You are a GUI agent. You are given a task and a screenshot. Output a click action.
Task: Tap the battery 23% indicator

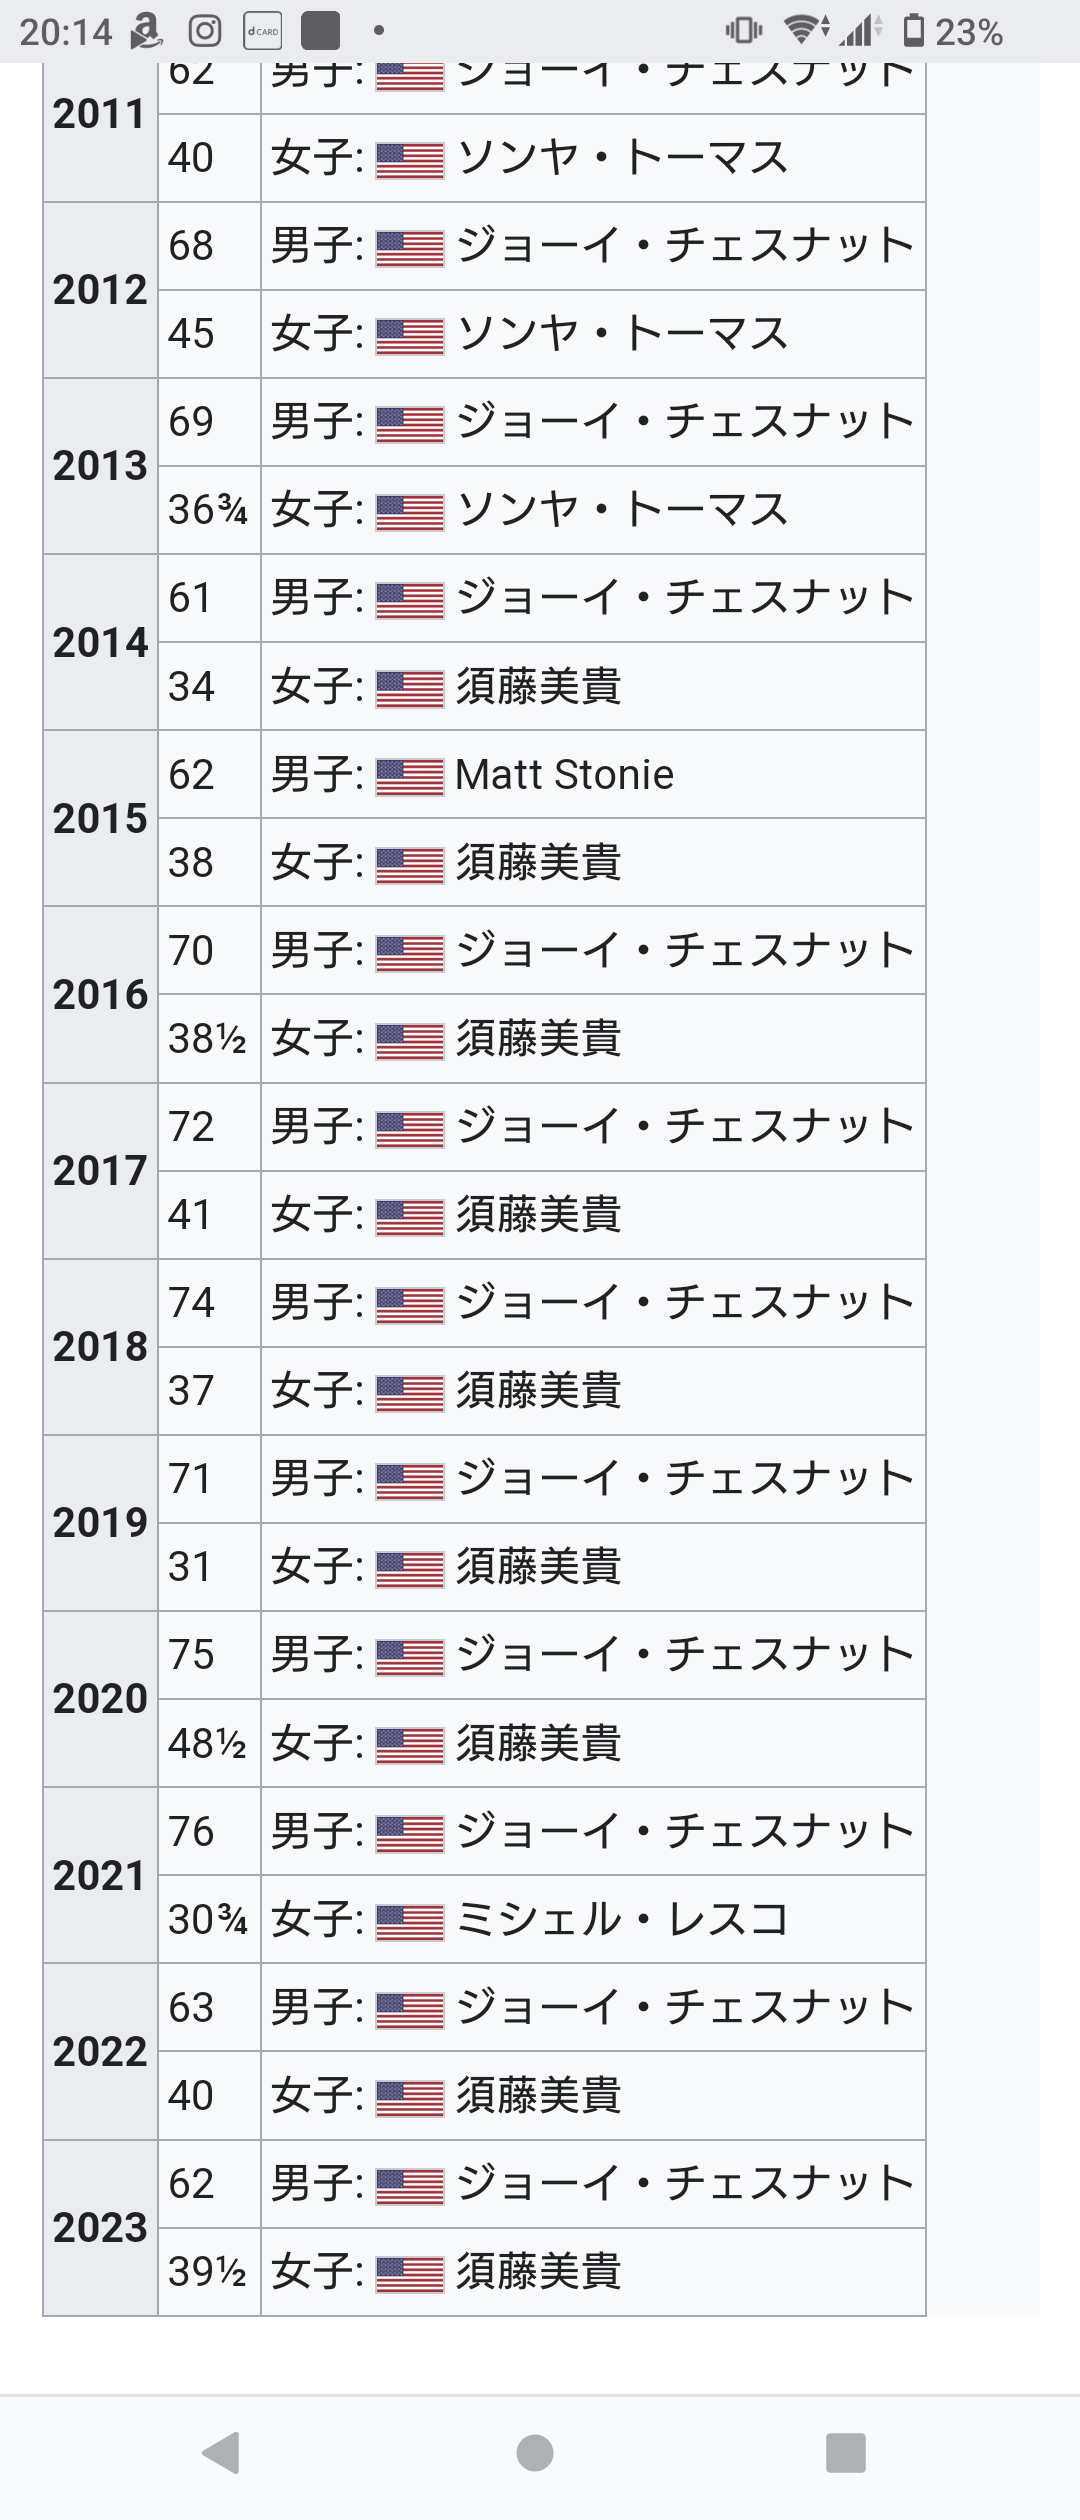click(952, 32)
